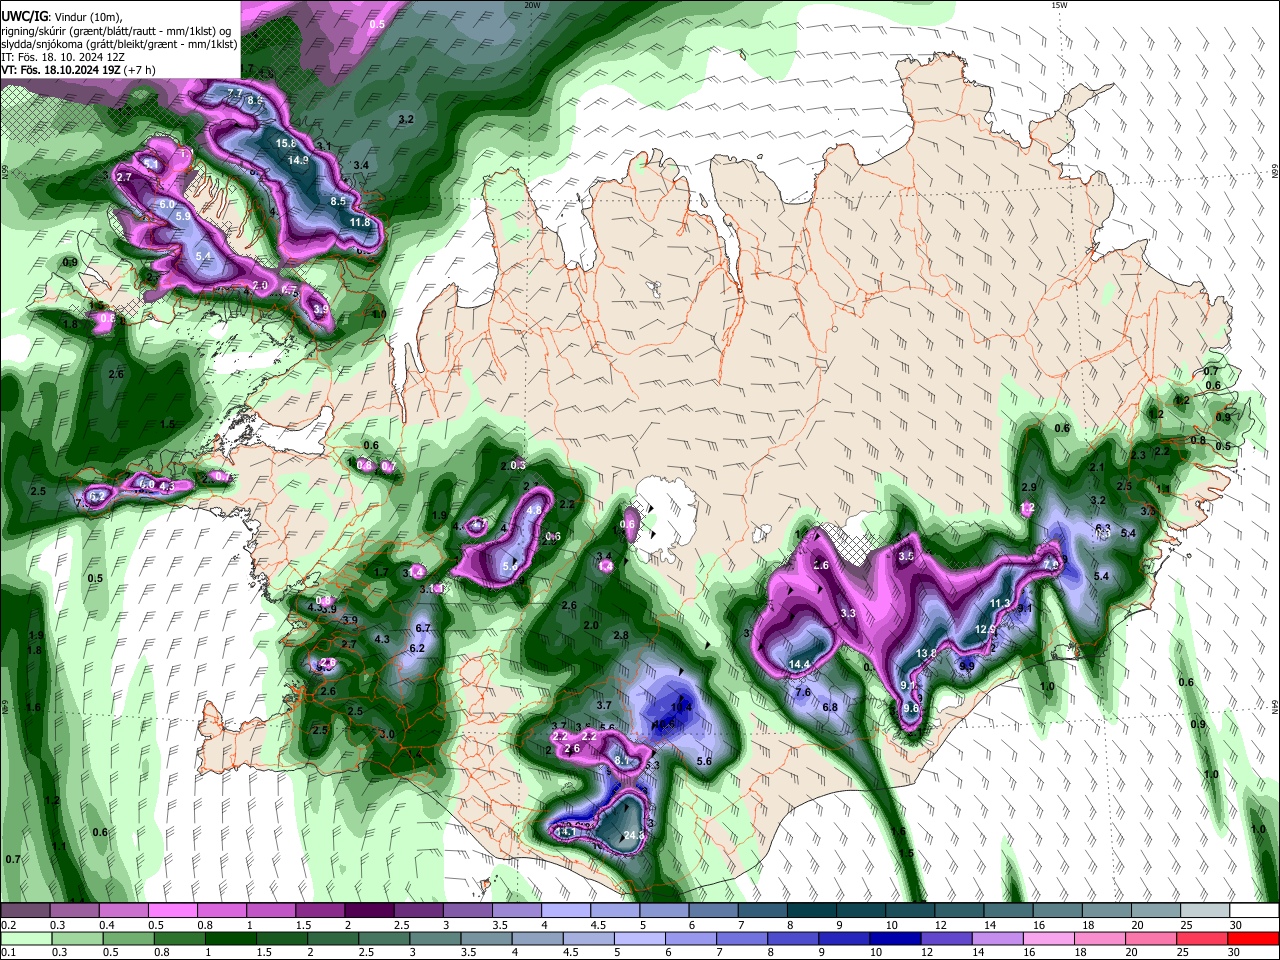Click the 11.8 value on the map
This screenshot has height=960, width=1280.
tap(360, 222)
